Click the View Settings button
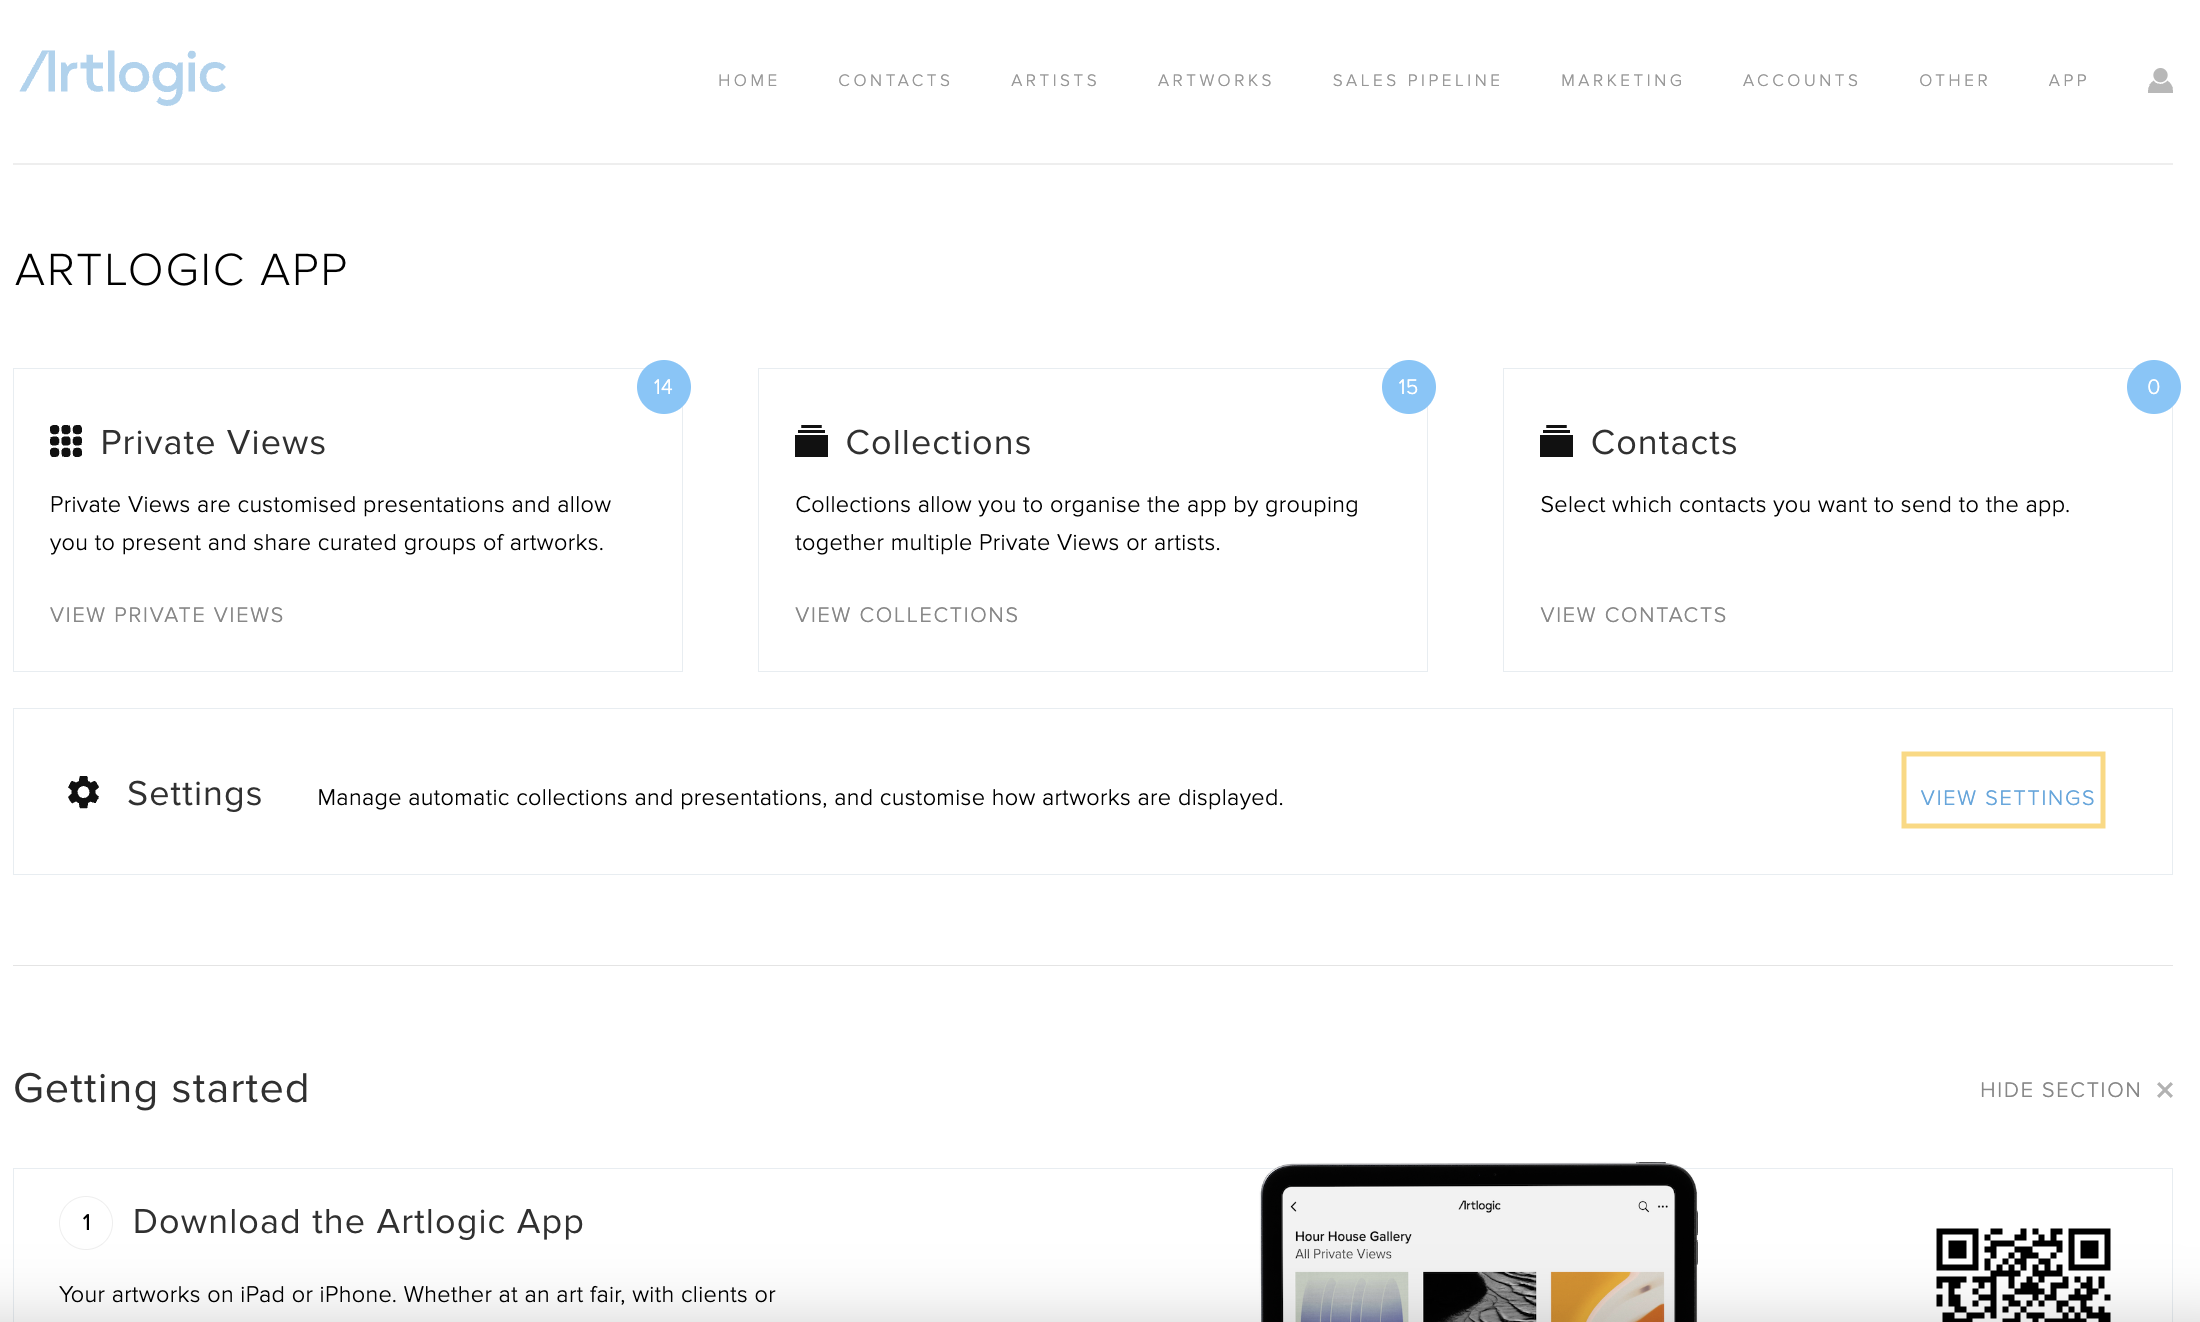The height and width of the screenshot is (1322, 2200). (2003, 790)
